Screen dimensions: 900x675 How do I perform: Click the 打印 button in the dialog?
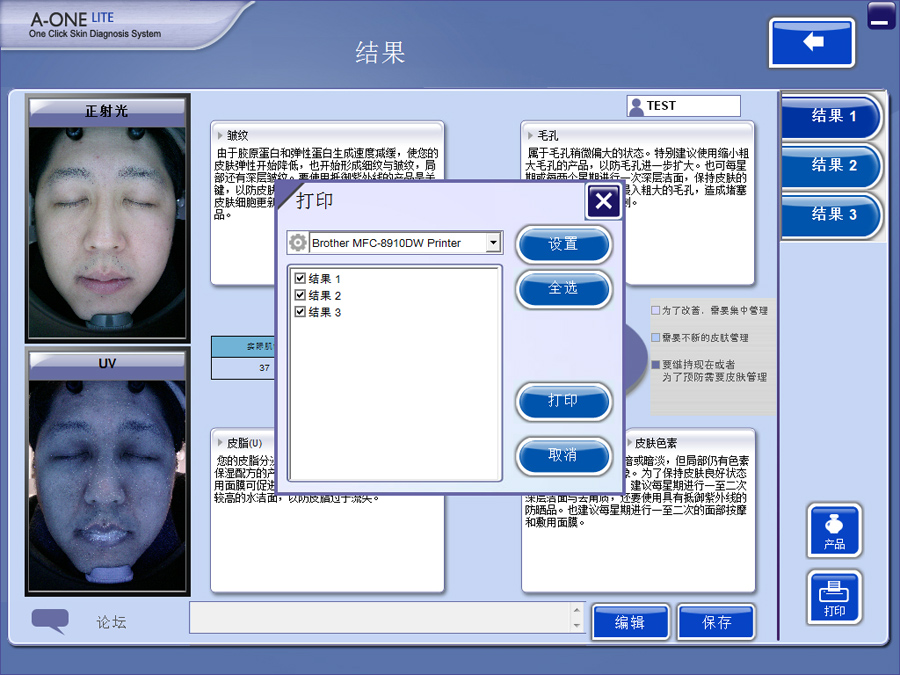pos(563,401)
